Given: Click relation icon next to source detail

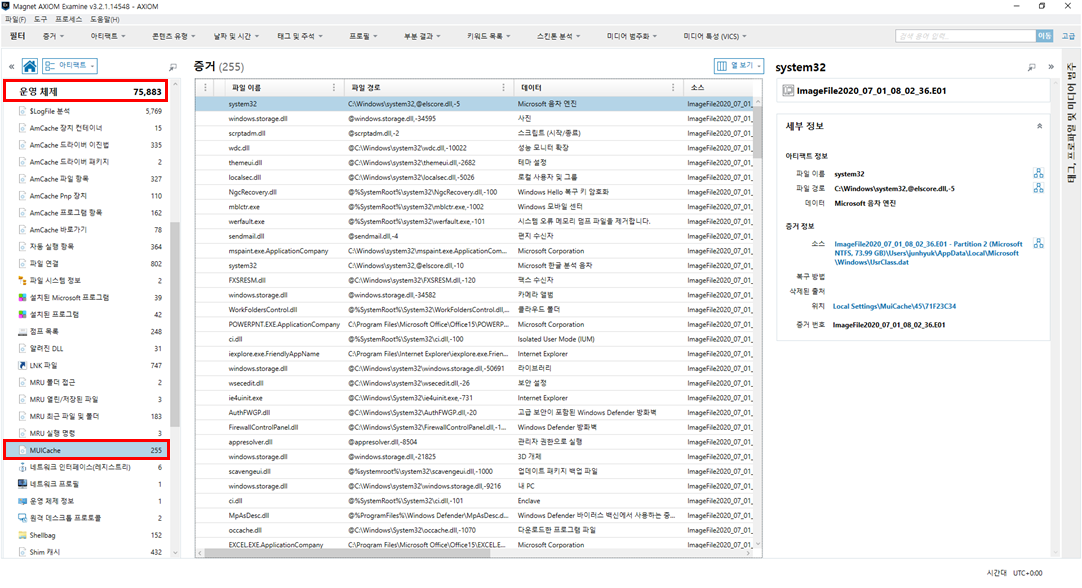Looking at the screenshot, I should [1039, 244].
